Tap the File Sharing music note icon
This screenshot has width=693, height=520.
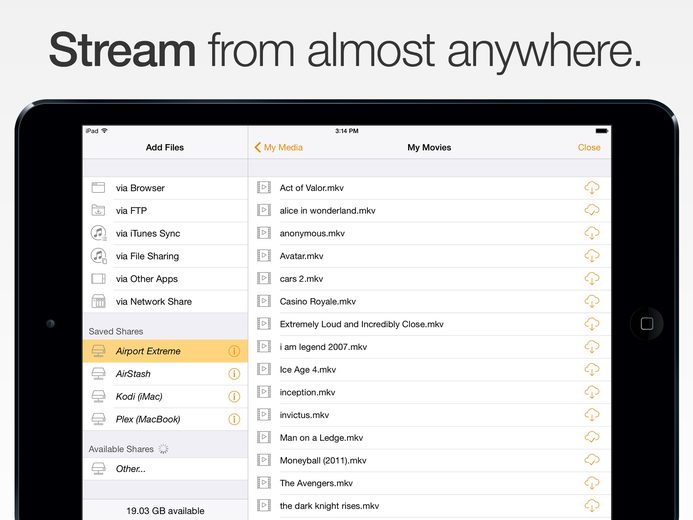[x=99, y=256]
